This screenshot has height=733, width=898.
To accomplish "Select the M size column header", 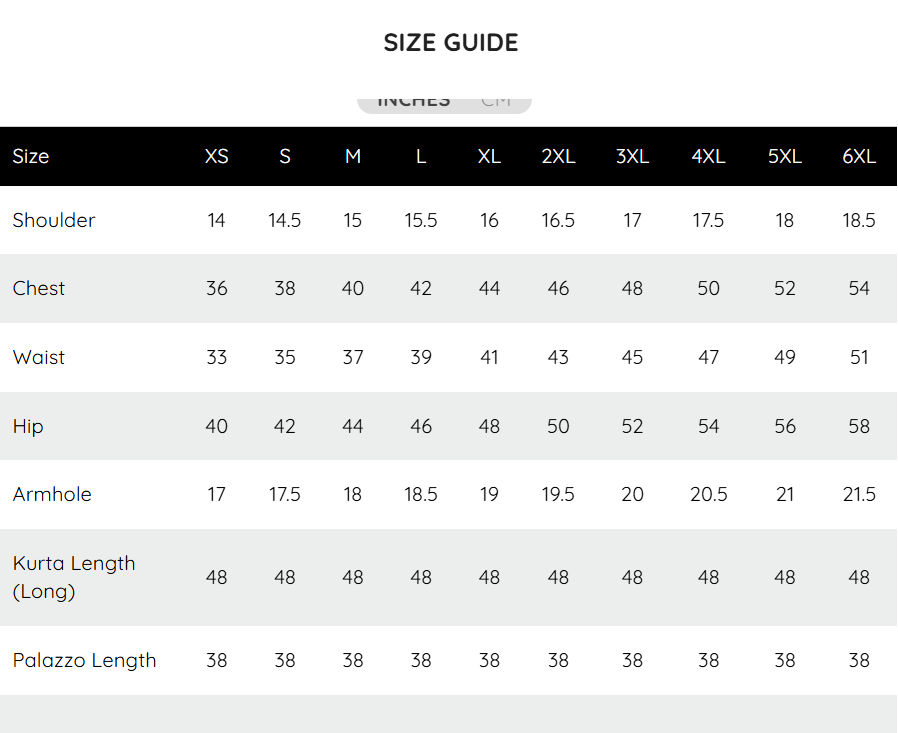I will [x=353, y=157].
